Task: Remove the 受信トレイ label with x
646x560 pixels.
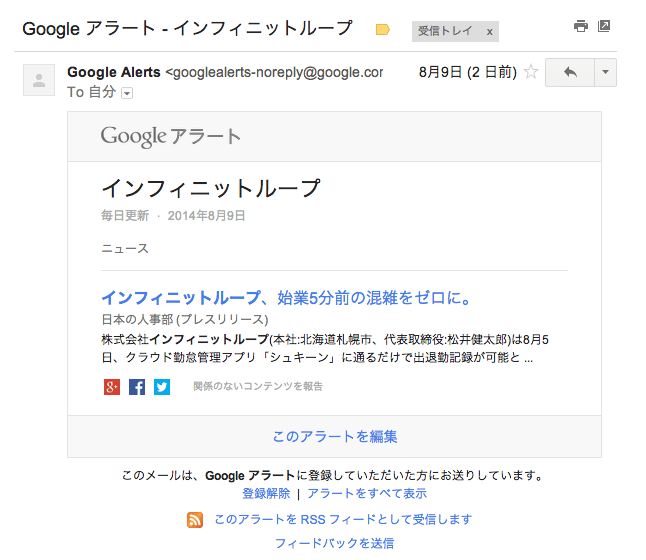Action: [489, 32]
